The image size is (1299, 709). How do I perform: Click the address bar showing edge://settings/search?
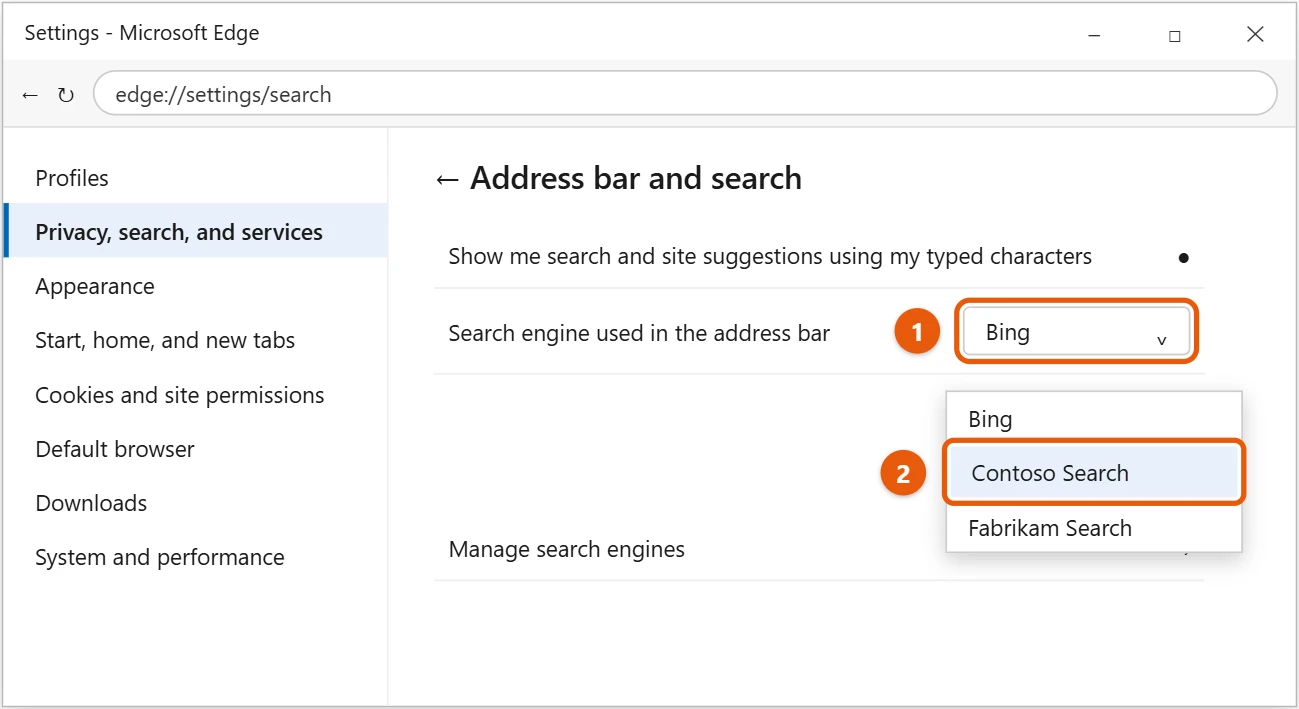click(x=685, y=94)
